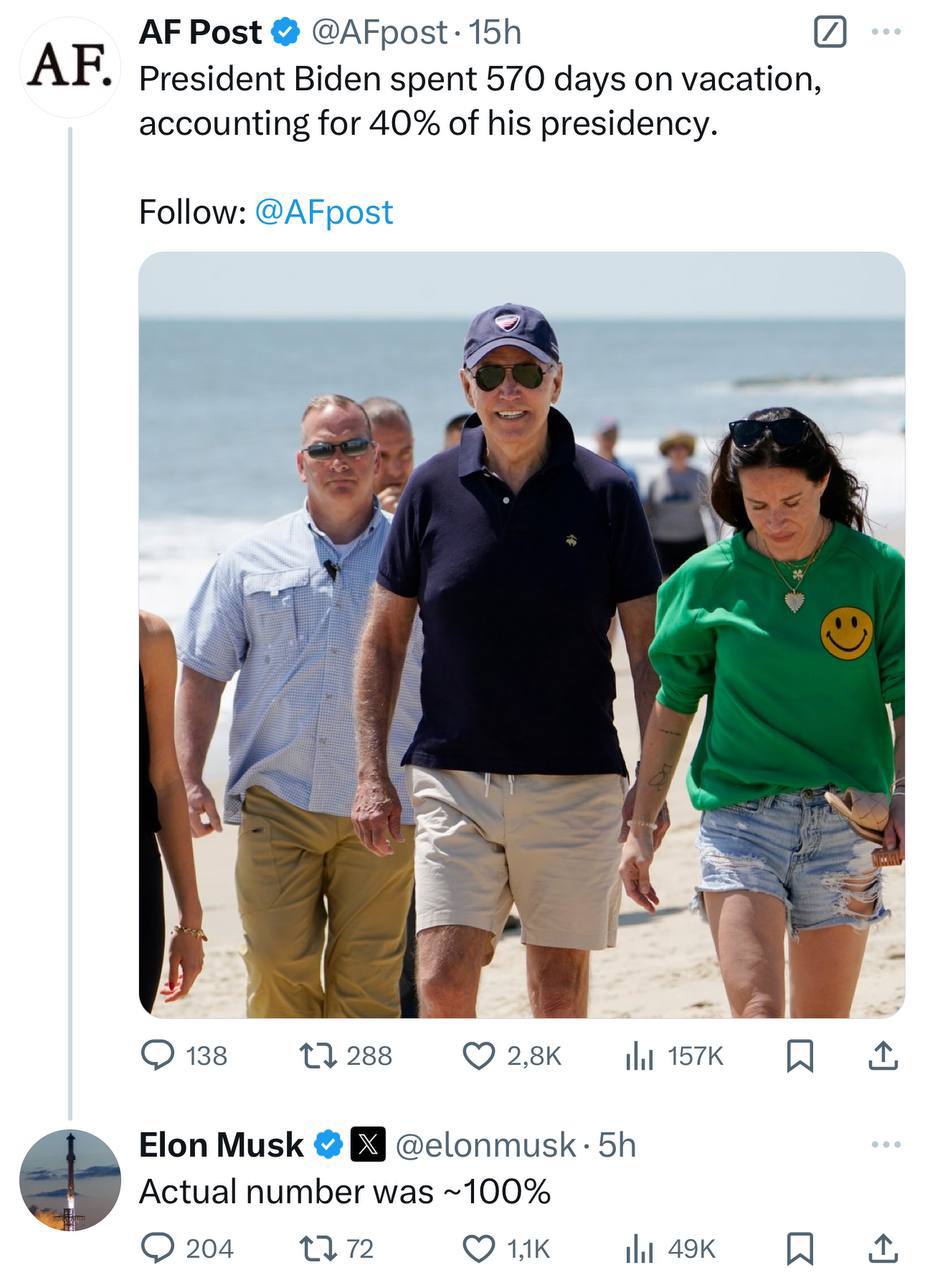Open more options for AF Post tweet
925x1280 pixels.
click(885, 33)
